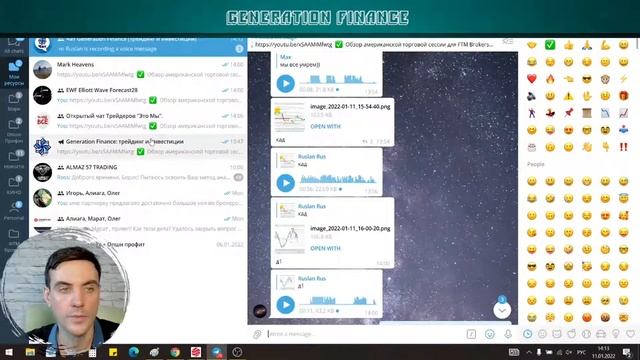Jump to the bottom of the chat
This screenshot has height=360, width=640.
point(502,311)
